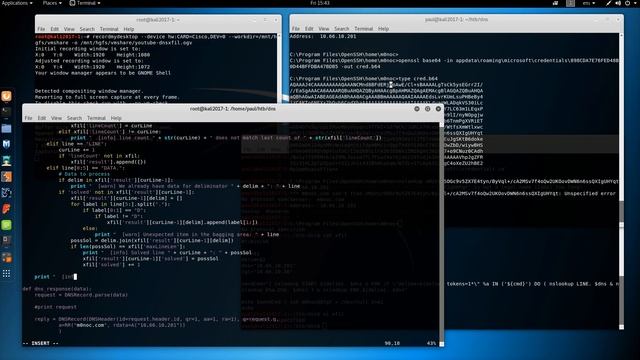Launch the red flame dock icon
The image size is (640, 360).
7,209
